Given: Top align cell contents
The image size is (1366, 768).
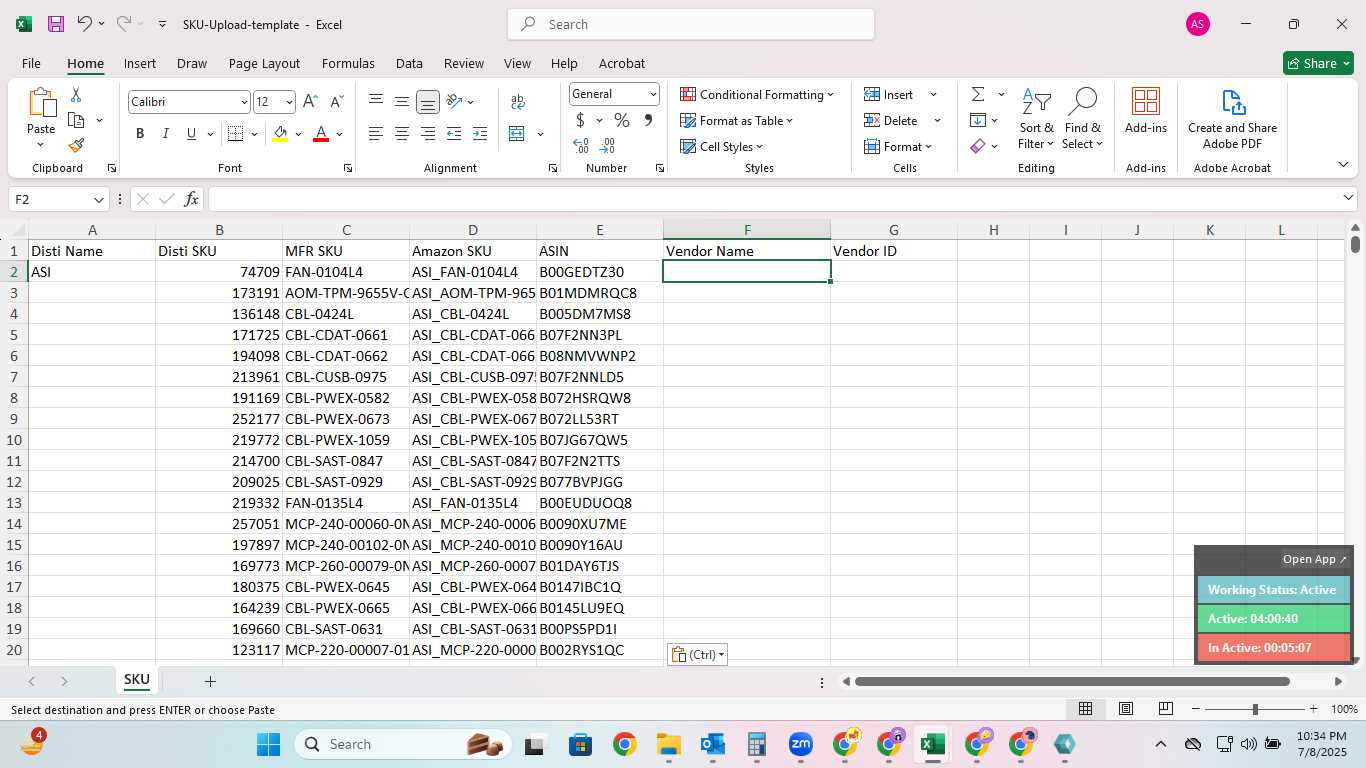Looking at the screenshot, I should pyautogui.click(x=376, y=101).
